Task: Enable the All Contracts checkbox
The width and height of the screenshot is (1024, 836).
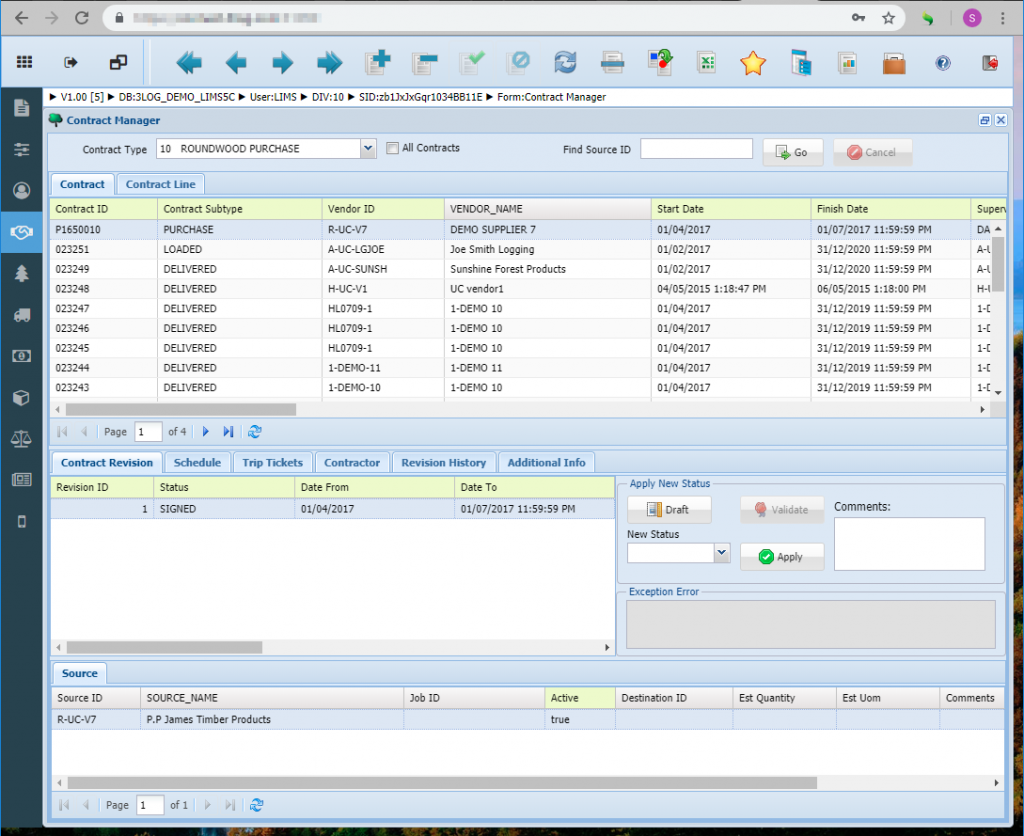Action: [390, 147]
